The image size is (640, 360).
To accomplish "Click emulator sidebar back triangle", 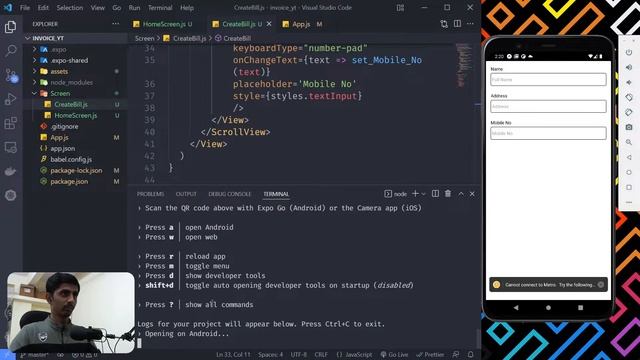I will (629, 158).
